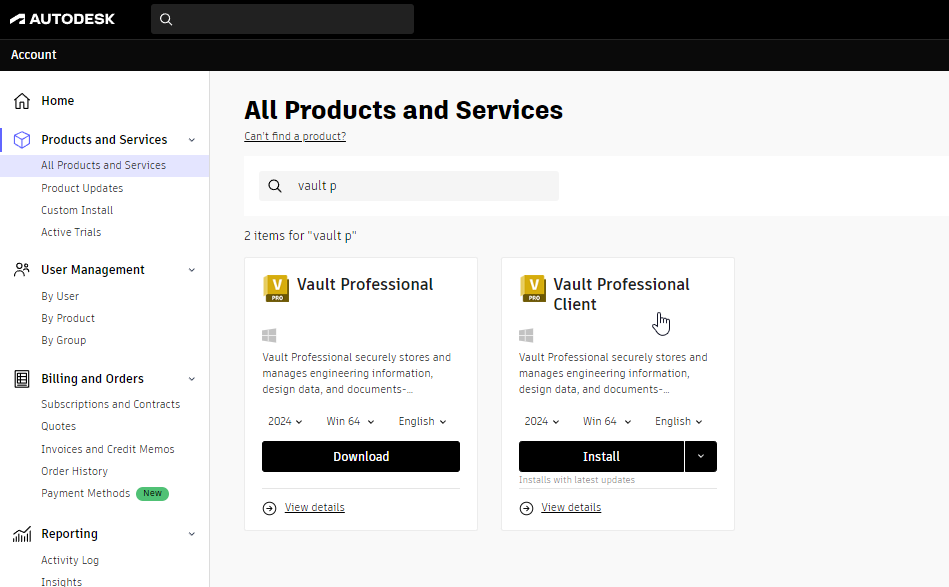Collapse the User Management section chevron
Image resolution: width=949 pixels, height=587 pixels.
[192, 270]
